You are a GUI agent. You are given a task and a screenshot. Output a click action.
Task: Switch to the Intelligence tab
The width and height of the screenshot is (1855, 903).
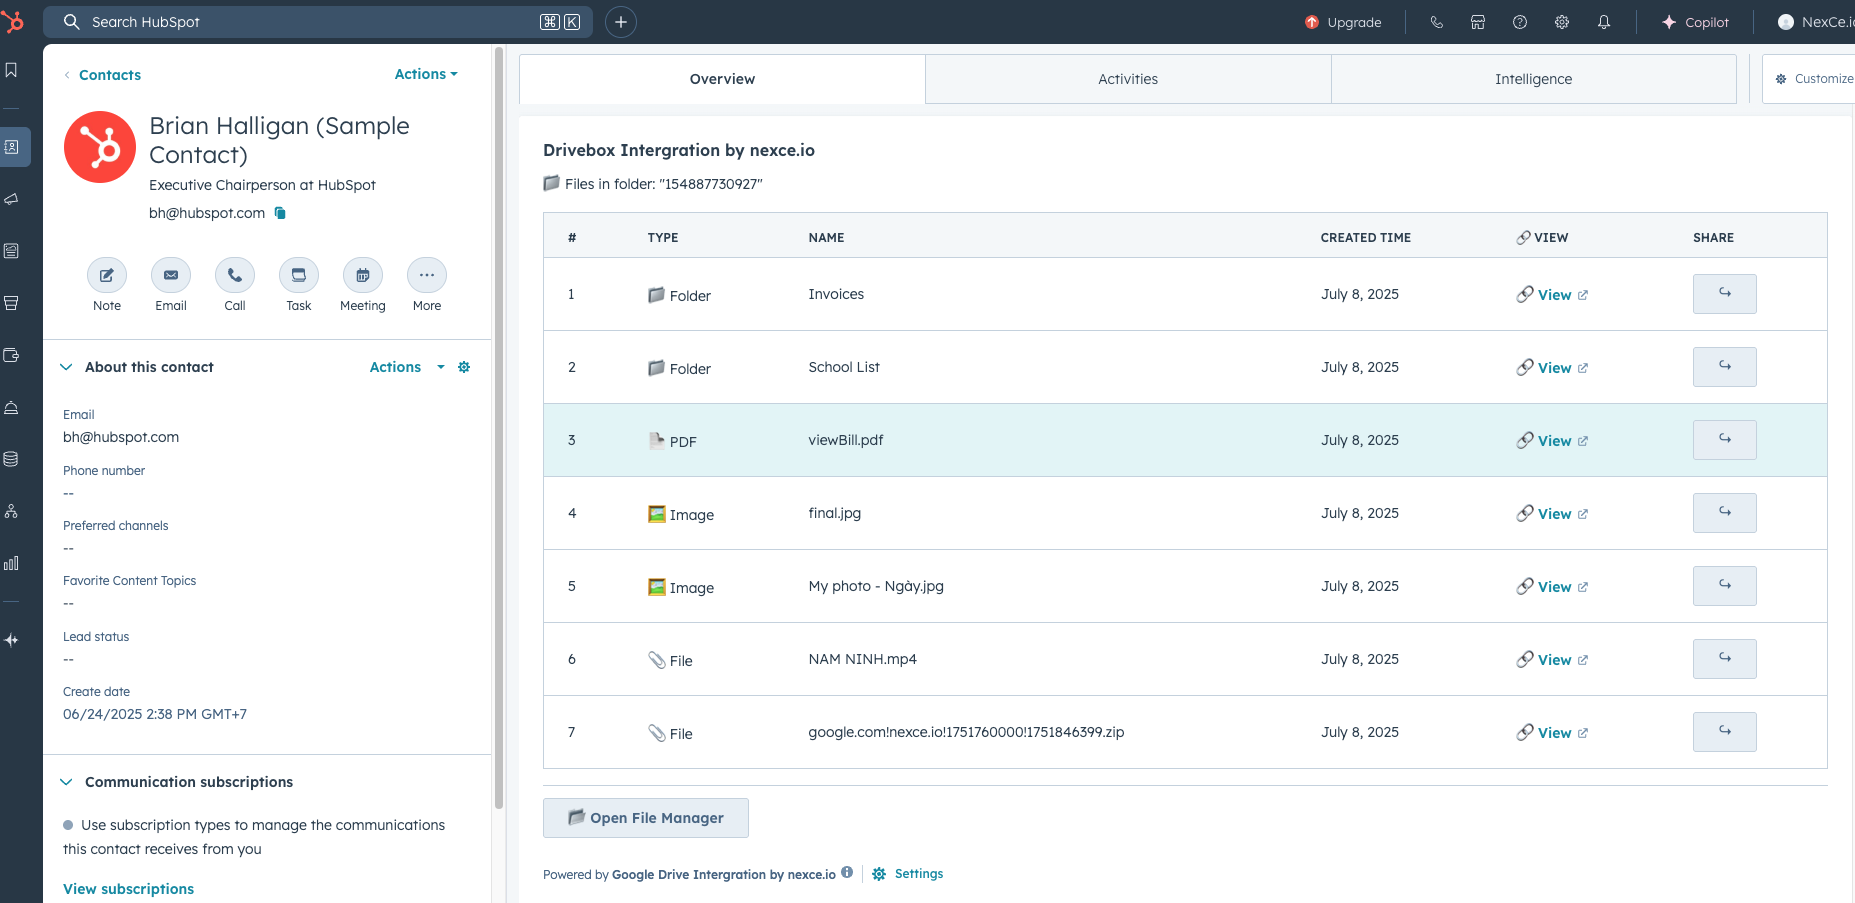(x=1533, y=79)
